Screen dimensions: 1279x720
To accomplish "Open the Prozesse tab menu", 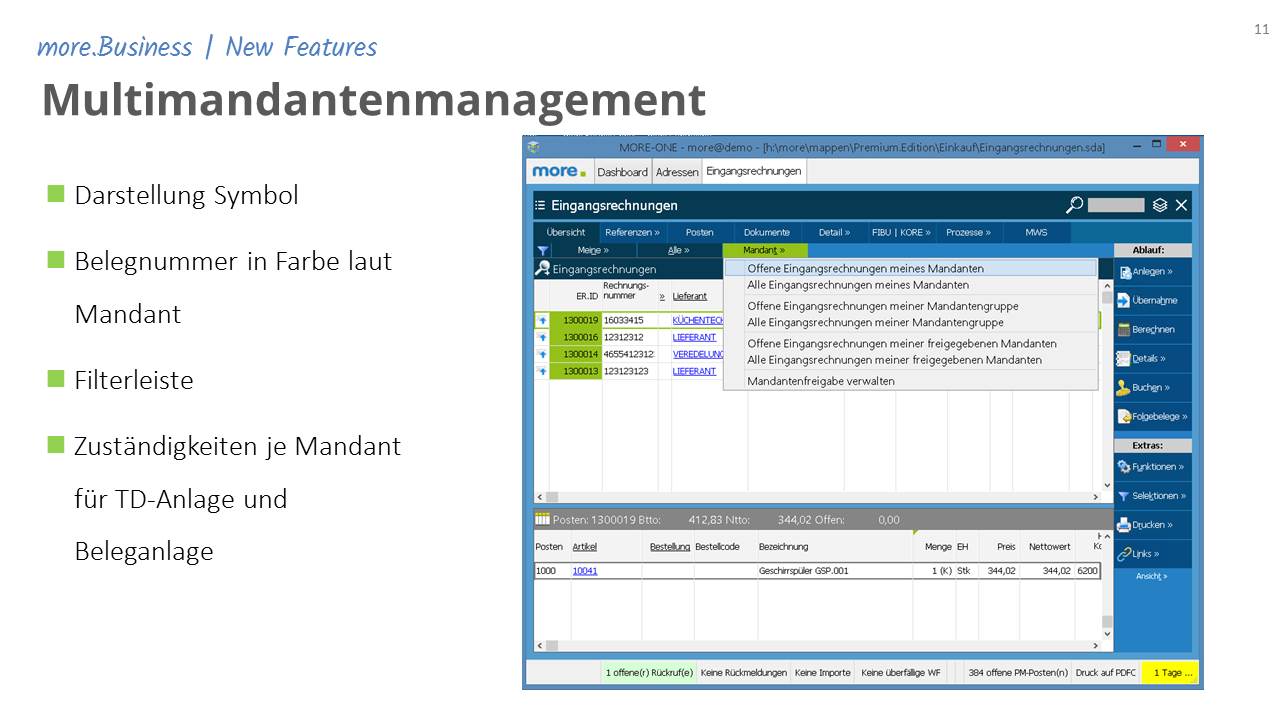I will pyautogui.click(x=968, y=232).
